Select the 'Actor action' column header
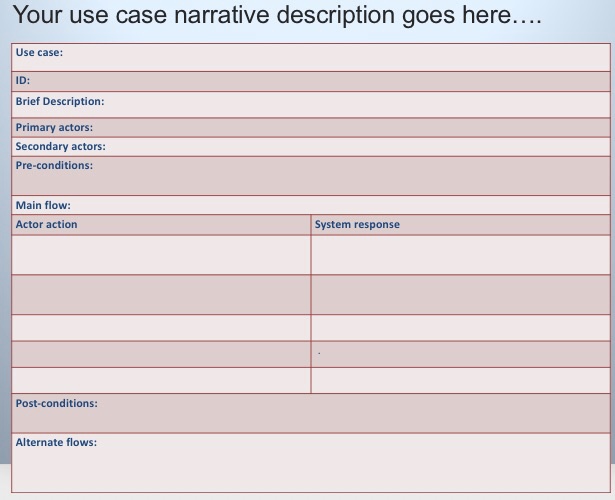615x500 pixels. pos(161,225)
